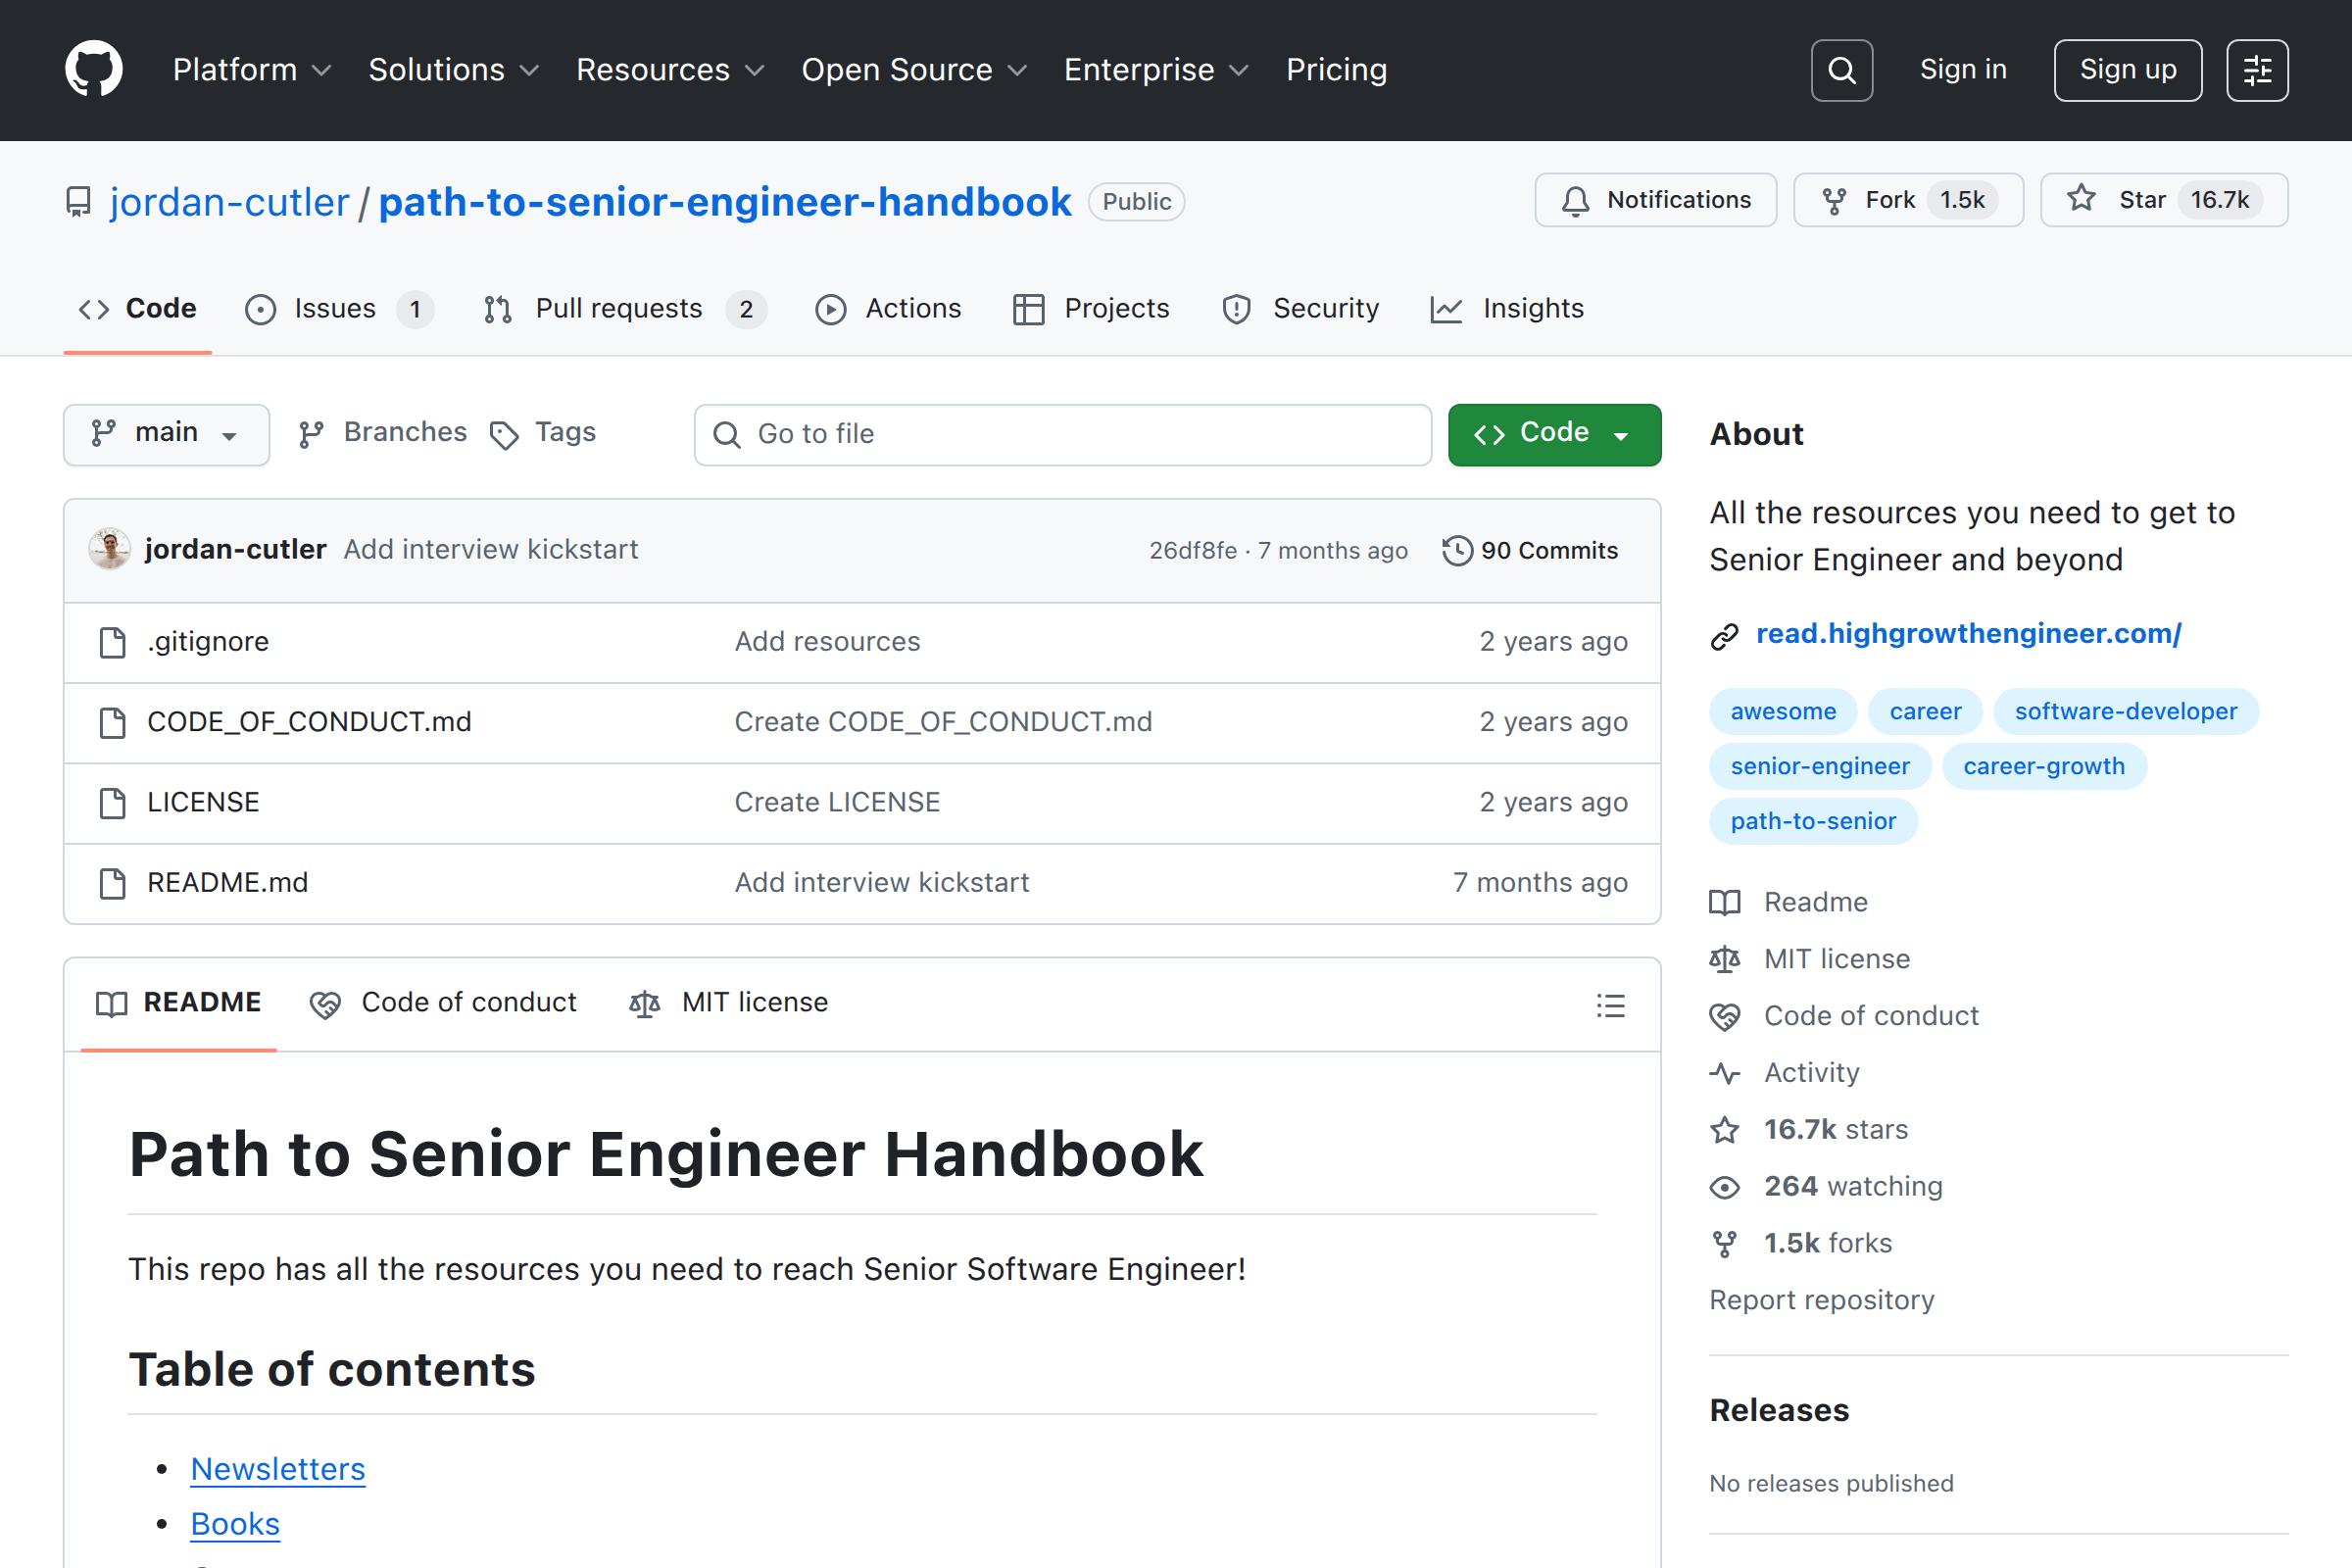This screenshot has height=1568, width=2352.
Task: Open the main branch selector dropdown
Action: pyautogui.click(x=166, y=434)
